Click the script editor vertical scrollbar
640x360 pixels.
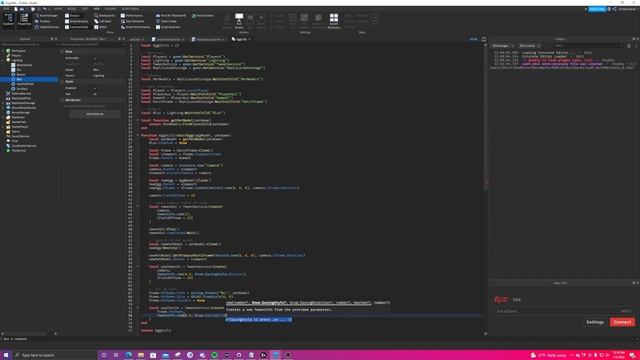pyautogui.click(x=485, y=188)
